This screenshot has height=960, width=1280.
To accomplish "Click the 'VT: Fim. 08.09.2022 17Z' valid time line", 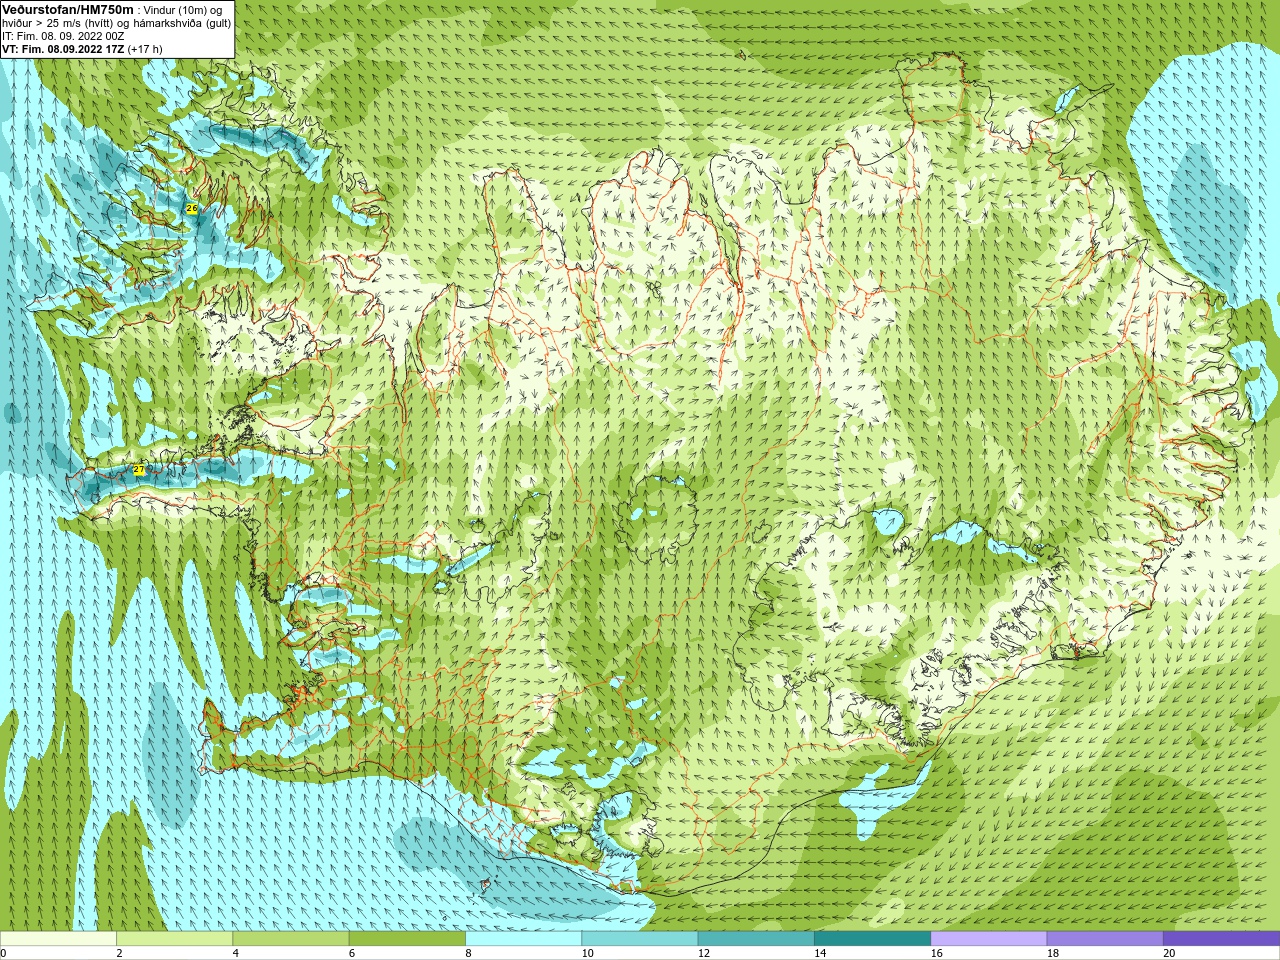I will point(82,48).
